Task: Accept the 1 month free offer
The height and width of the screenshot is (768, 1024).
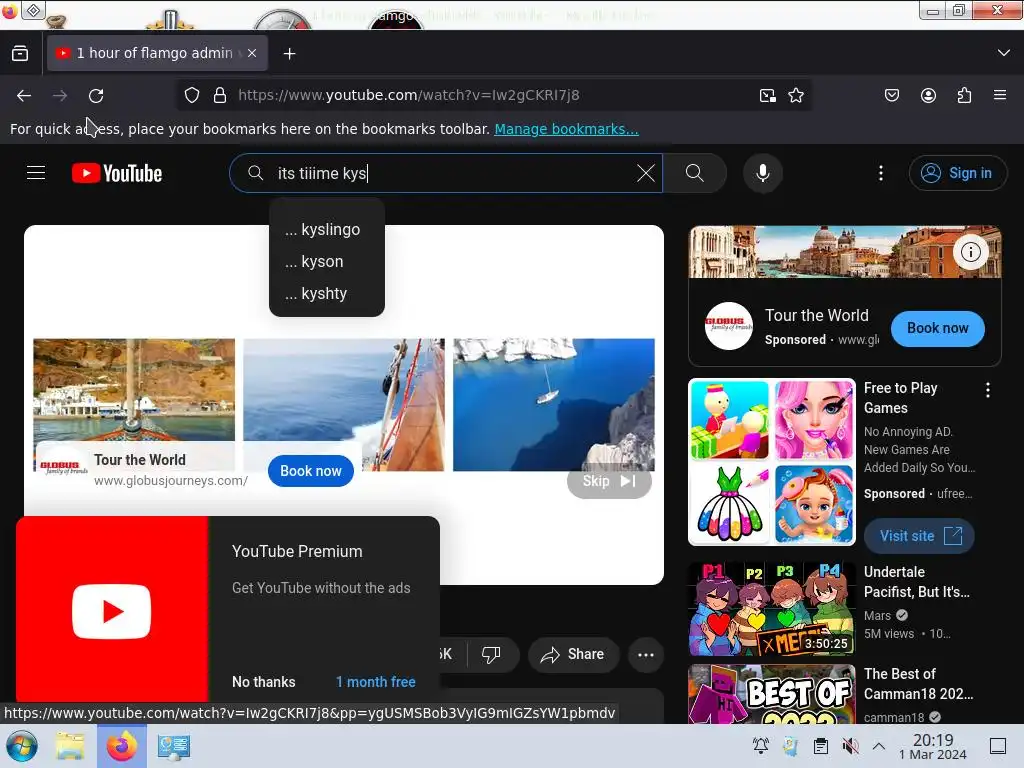Action: 376,682
